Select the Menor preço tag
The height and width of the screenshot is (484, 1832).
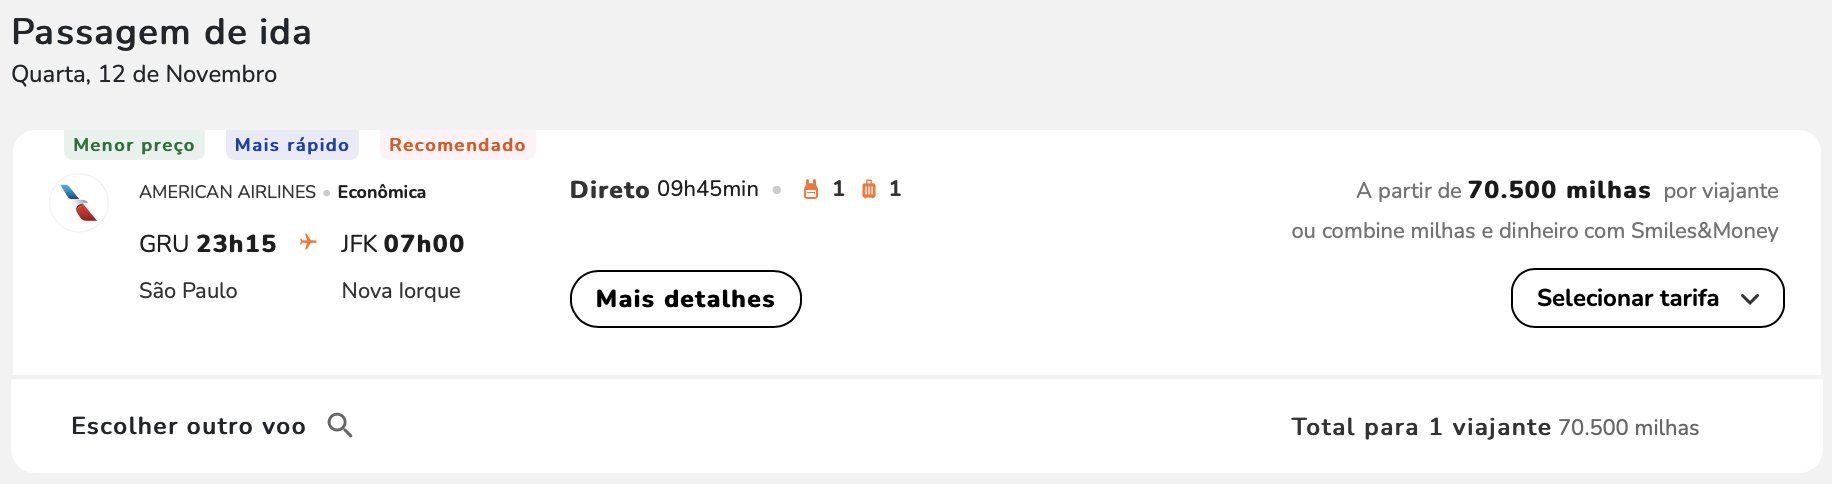click(134, 145)
